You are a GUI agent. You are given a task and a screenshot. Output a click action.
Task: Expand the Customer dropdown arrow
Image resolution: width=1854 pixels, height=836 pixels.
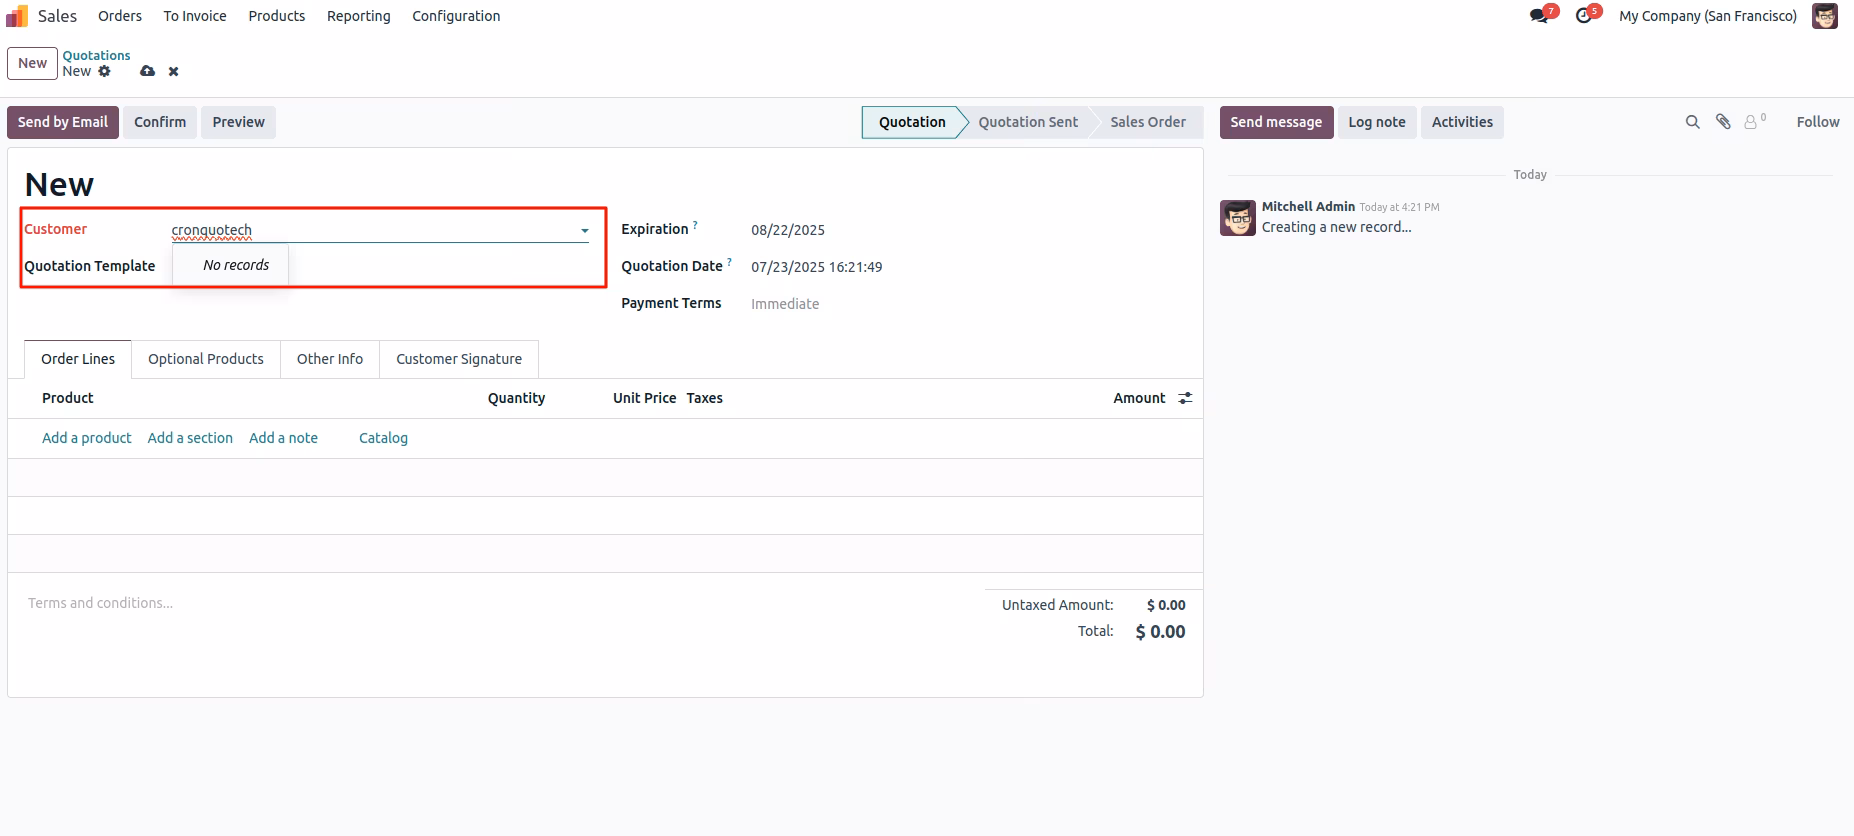point(585,231)
